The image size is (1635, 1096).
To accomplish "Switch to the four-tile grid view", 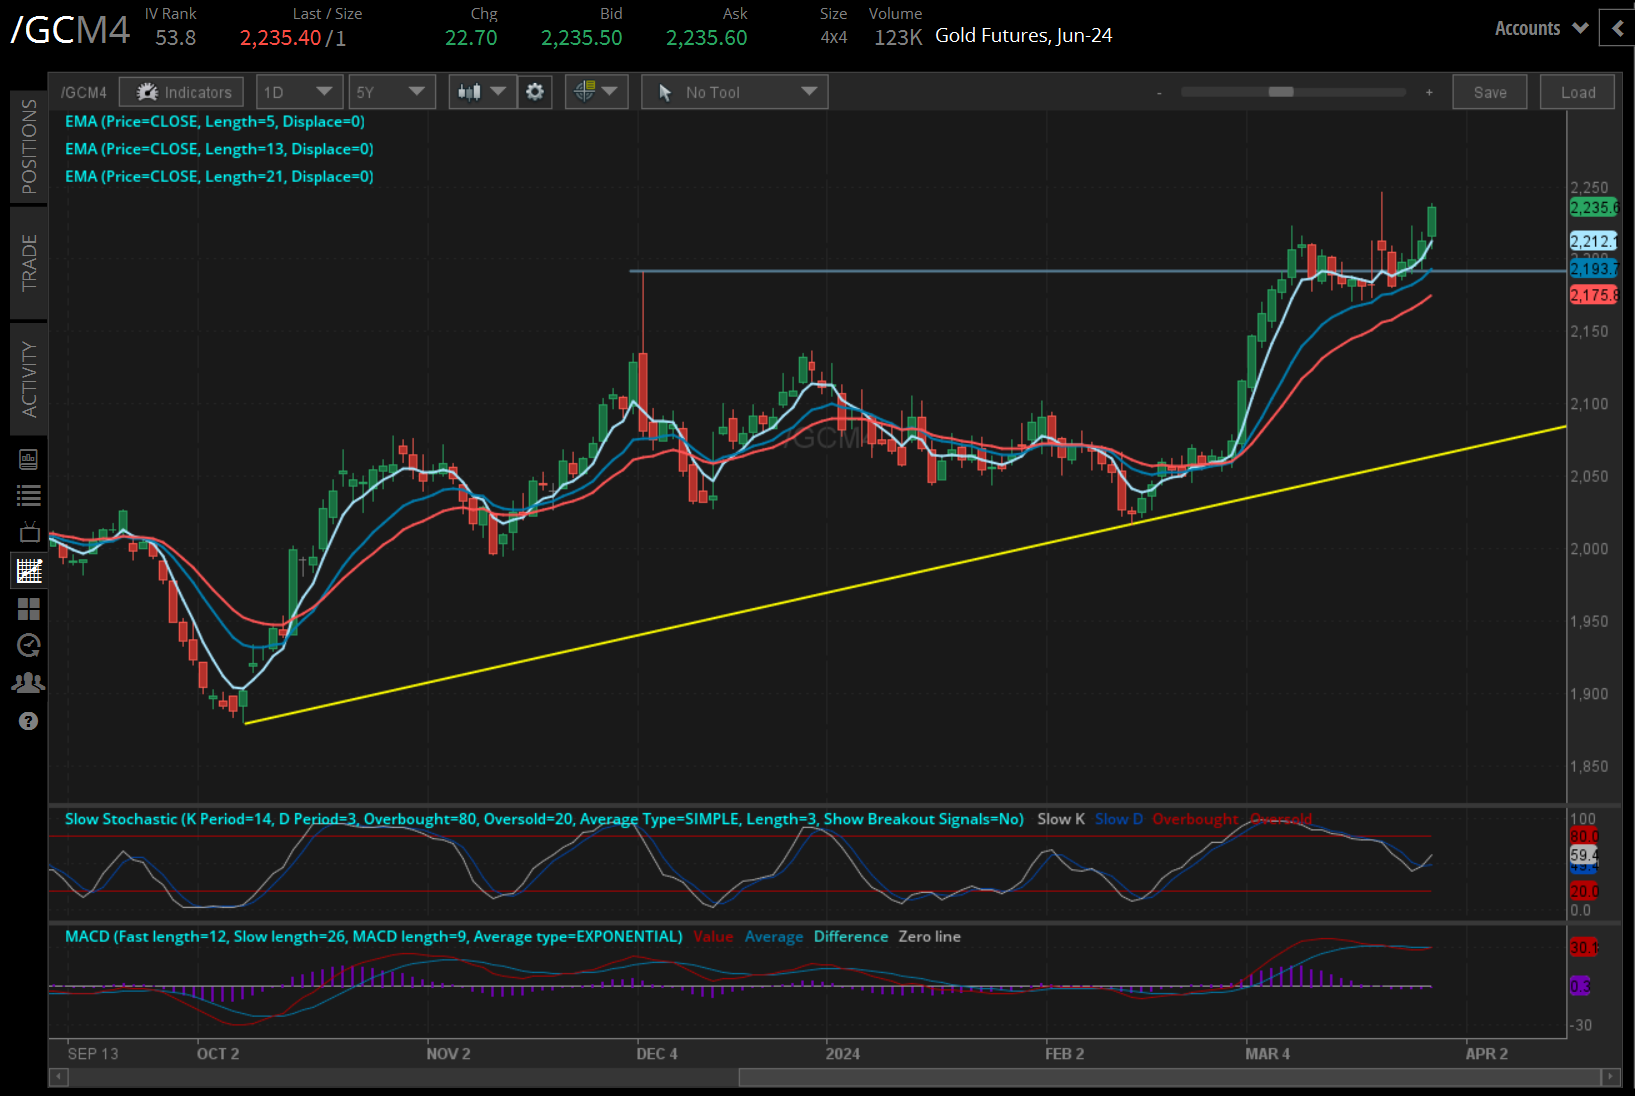I will coord(28,608).
